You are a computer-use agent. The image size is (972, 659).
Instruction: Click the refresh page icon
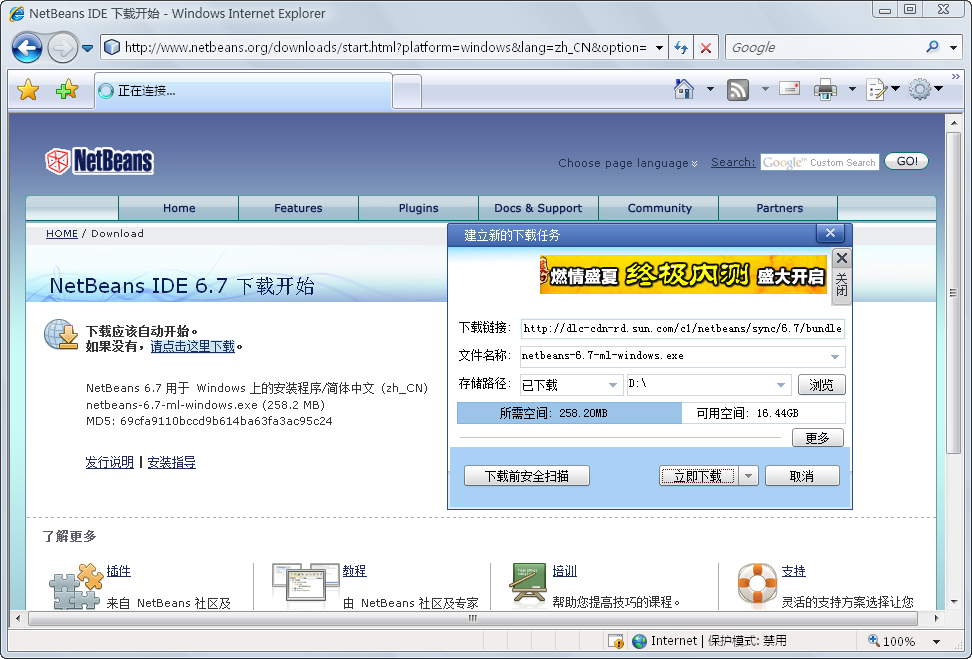tap(681, 47)
